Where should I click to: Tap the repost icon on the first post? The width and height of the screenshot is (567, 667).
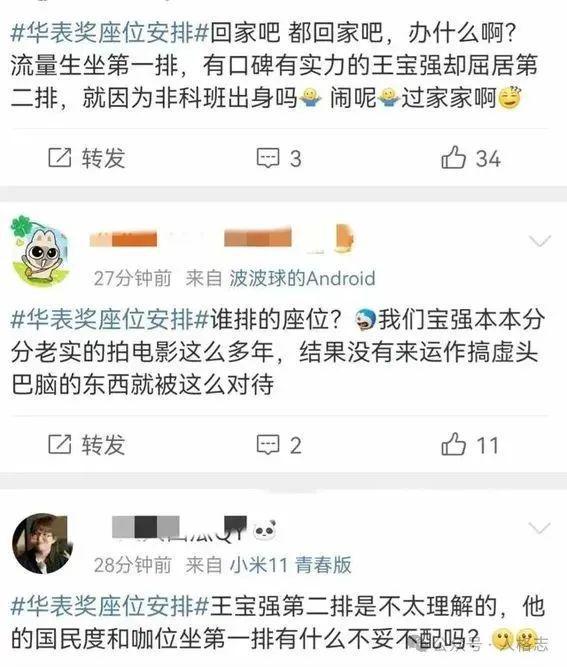tap(59, 158)
